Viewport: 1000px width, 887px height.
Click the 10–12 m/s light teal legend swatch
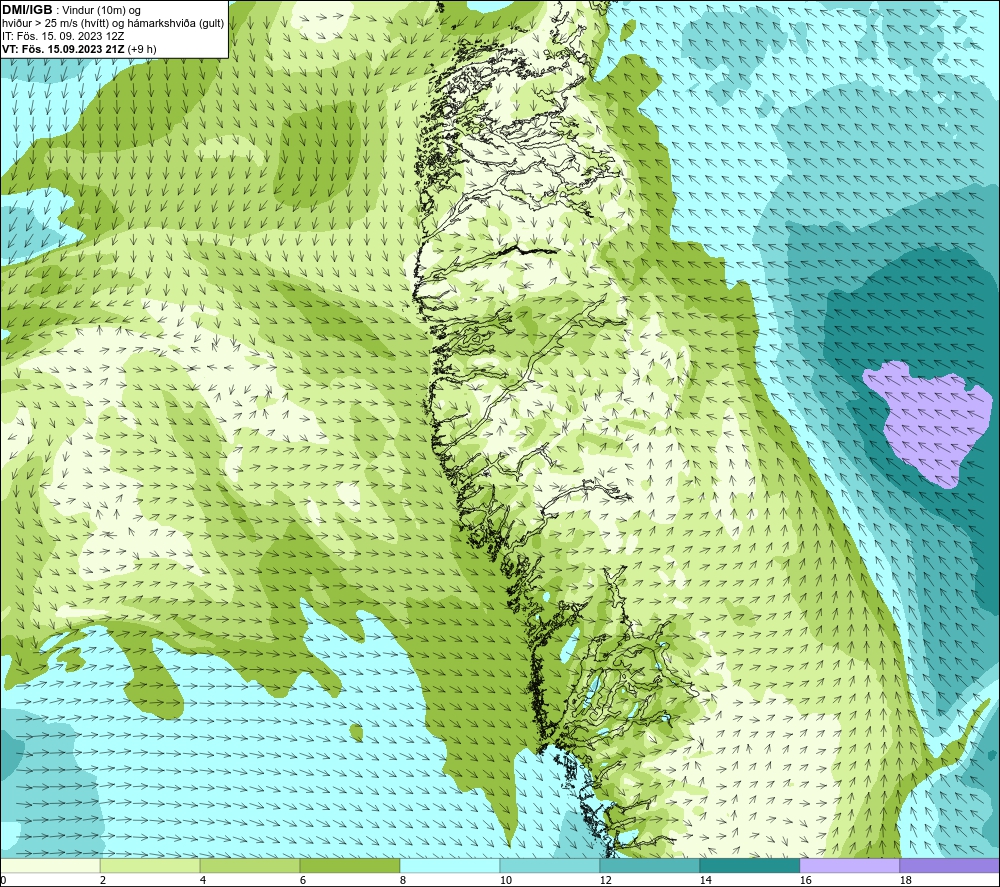pyautogui.click(x=550, y=865)
